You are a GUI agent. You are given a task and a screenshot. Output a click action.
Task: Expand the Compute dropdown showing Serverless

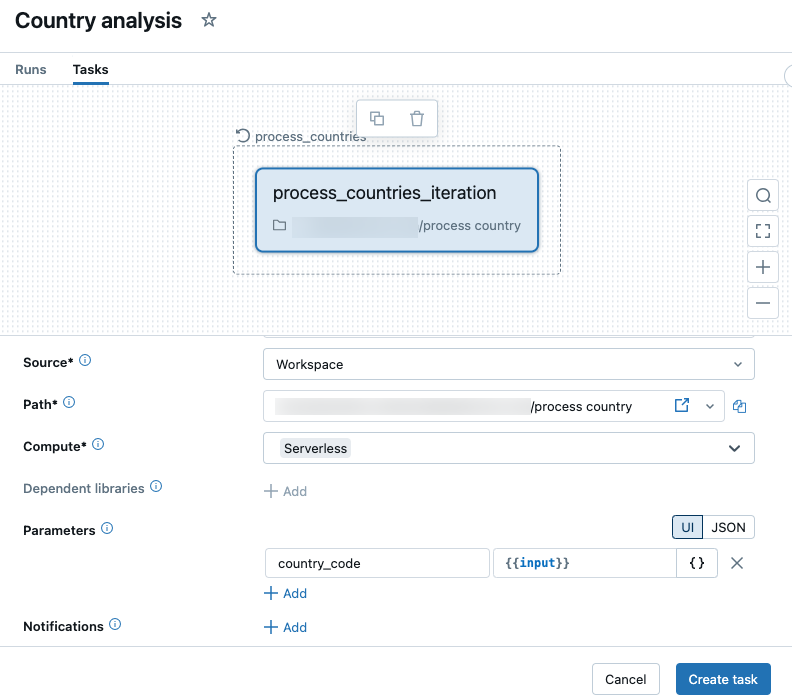pos(508,448)
